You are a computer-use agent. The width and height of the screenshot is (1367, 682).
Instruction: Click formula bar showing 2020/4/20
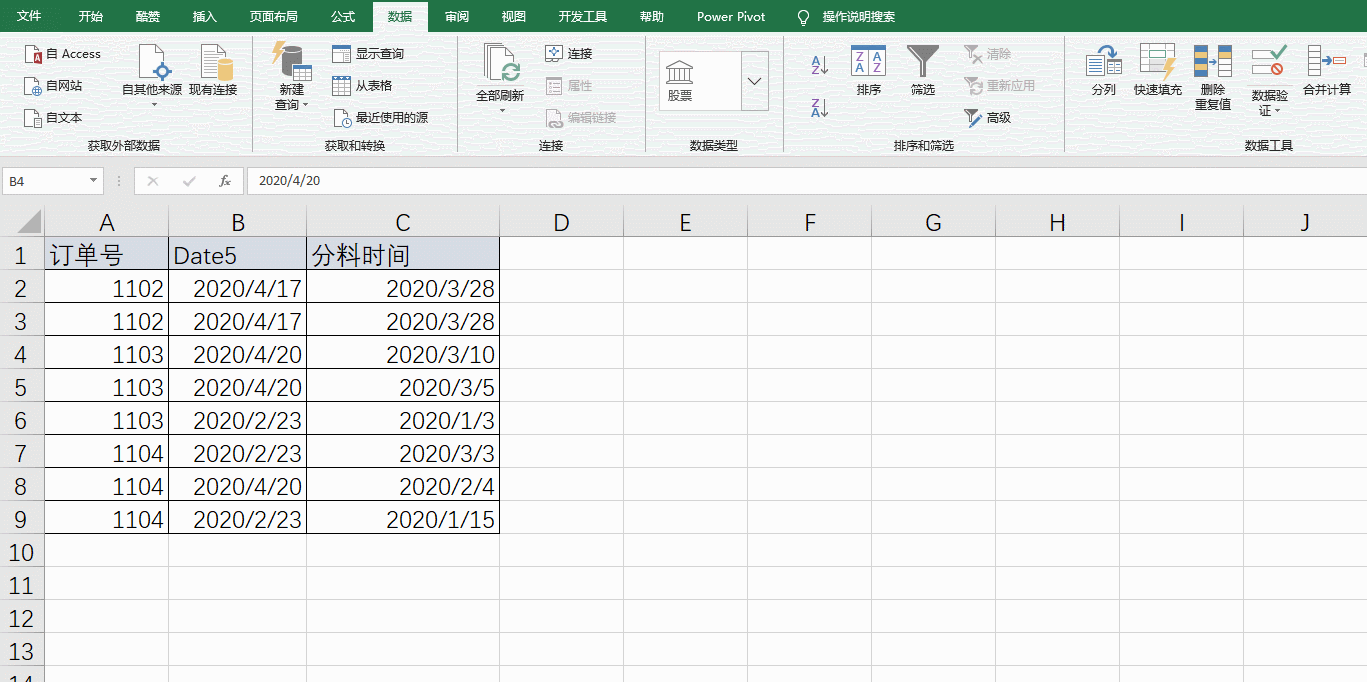point(806,181)
